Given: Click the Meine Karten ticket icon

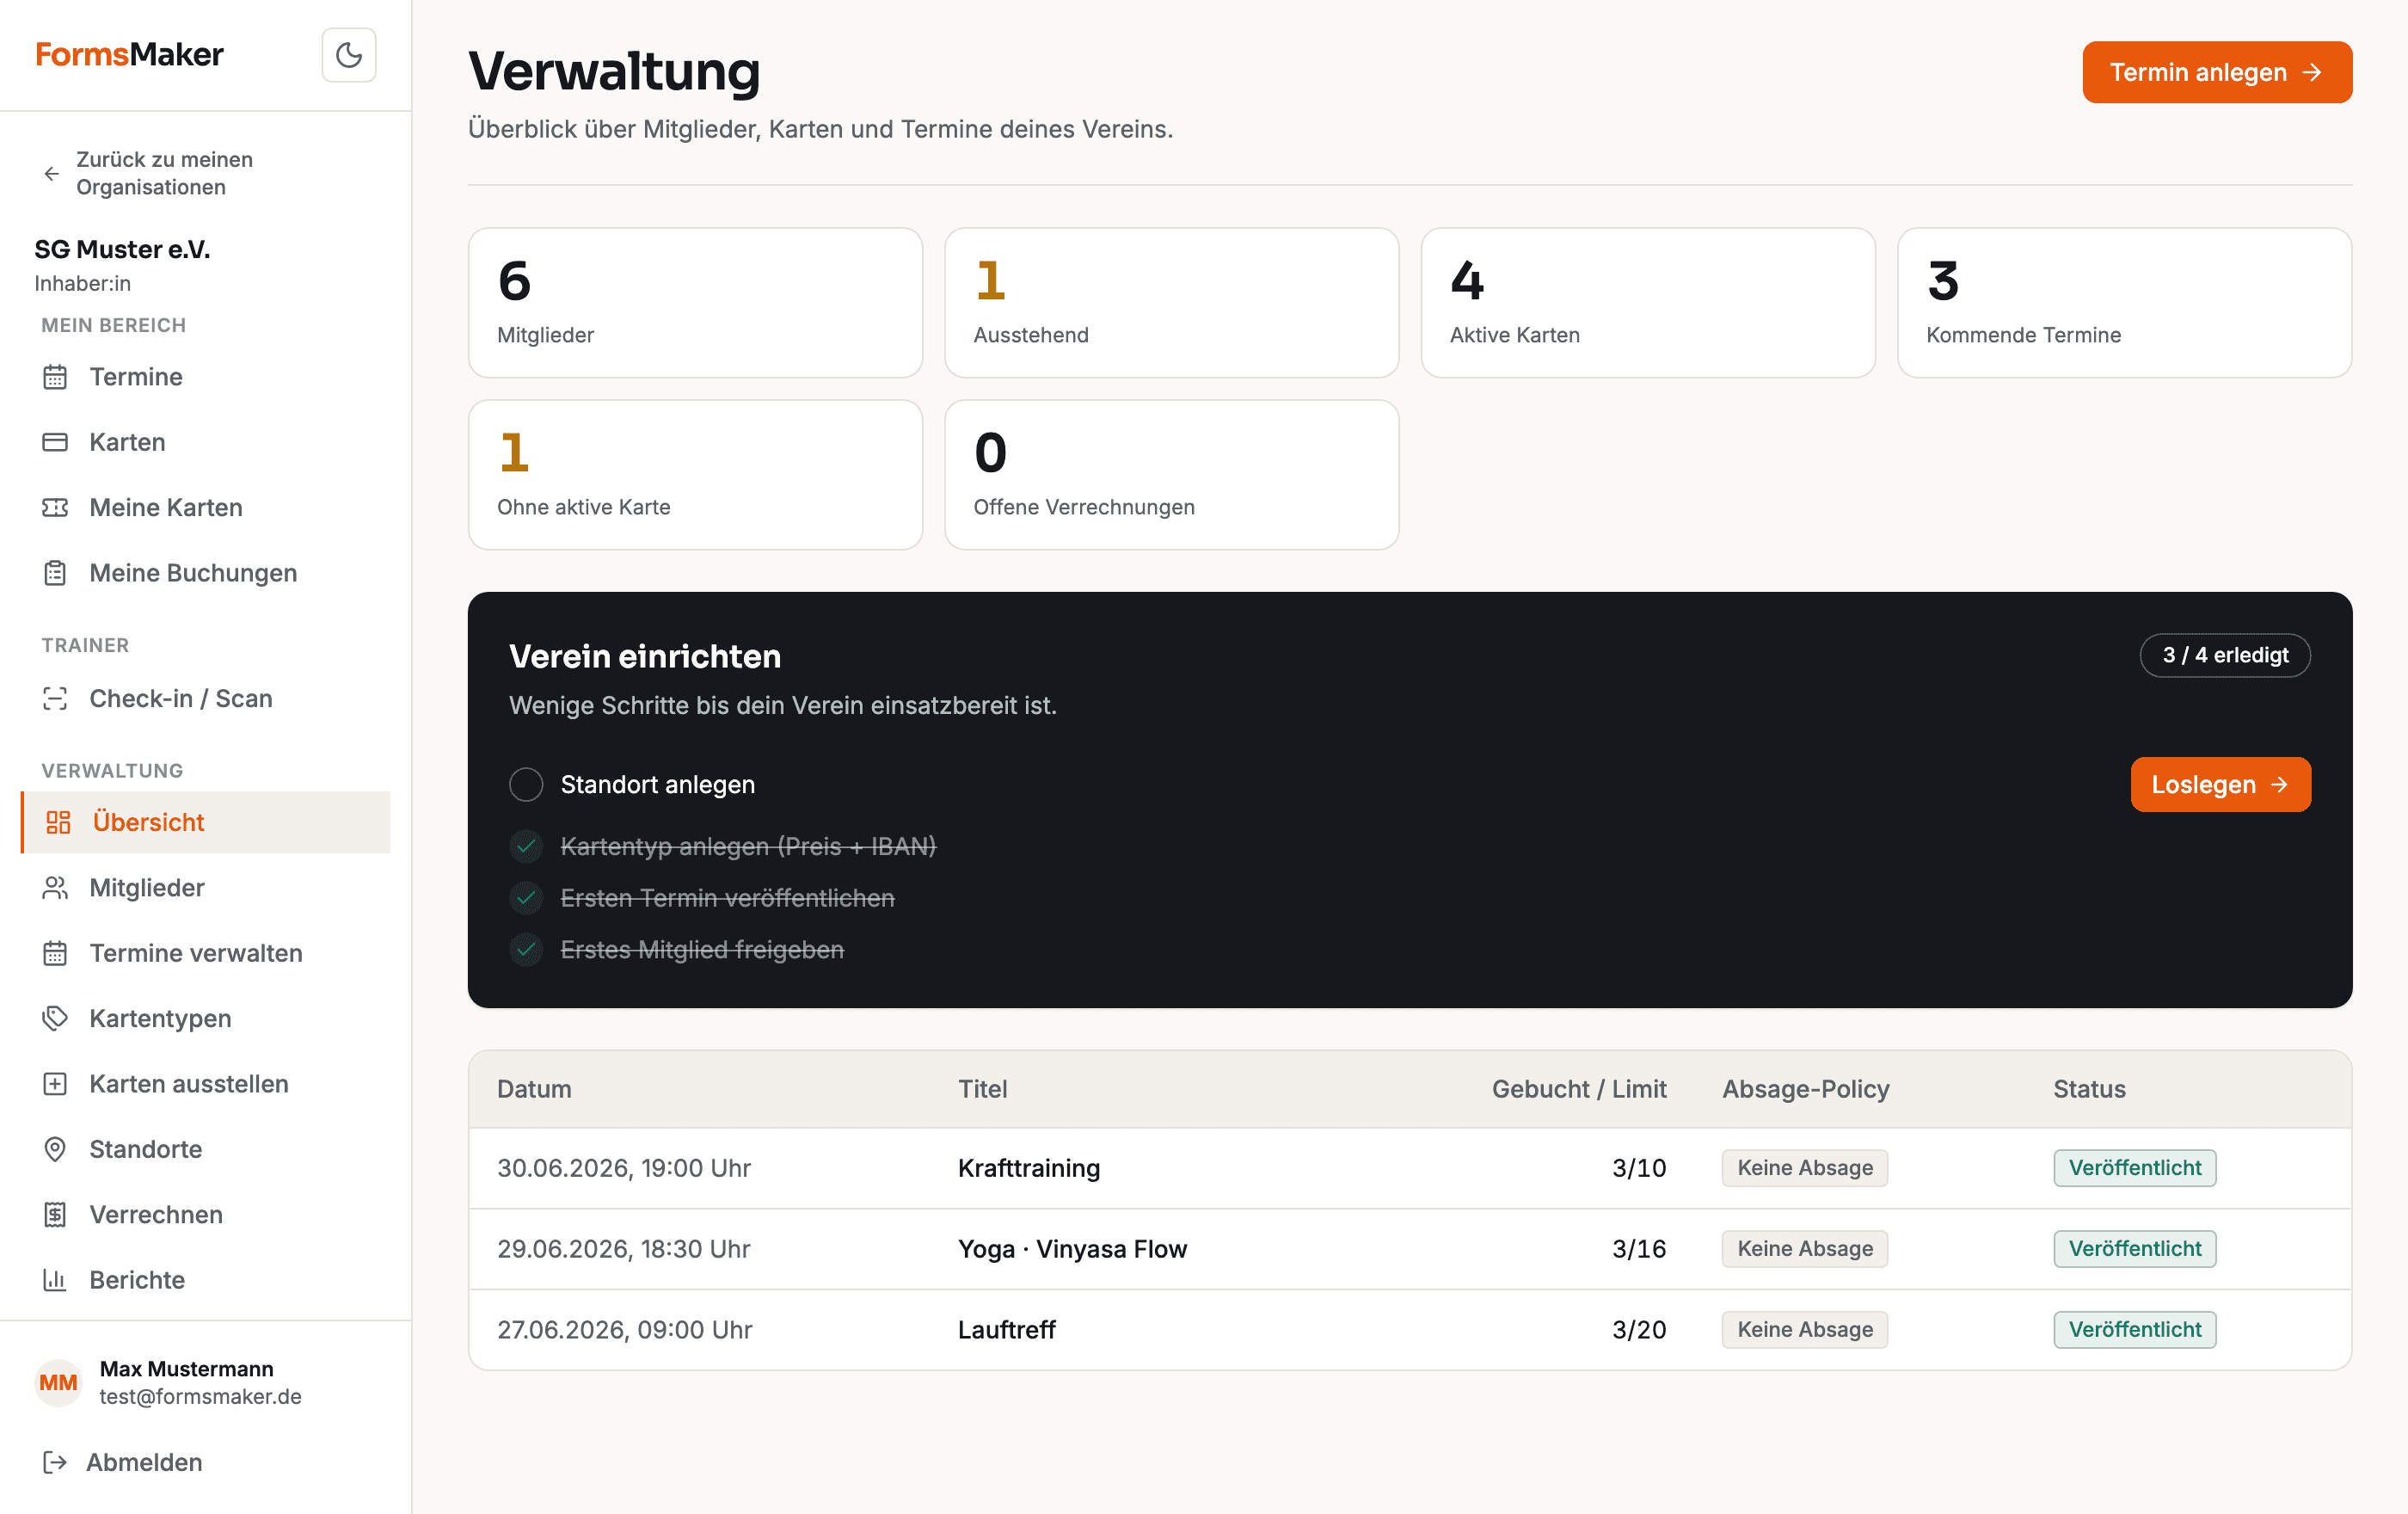Looking at the screenshot, I should (x=55, y=507).
